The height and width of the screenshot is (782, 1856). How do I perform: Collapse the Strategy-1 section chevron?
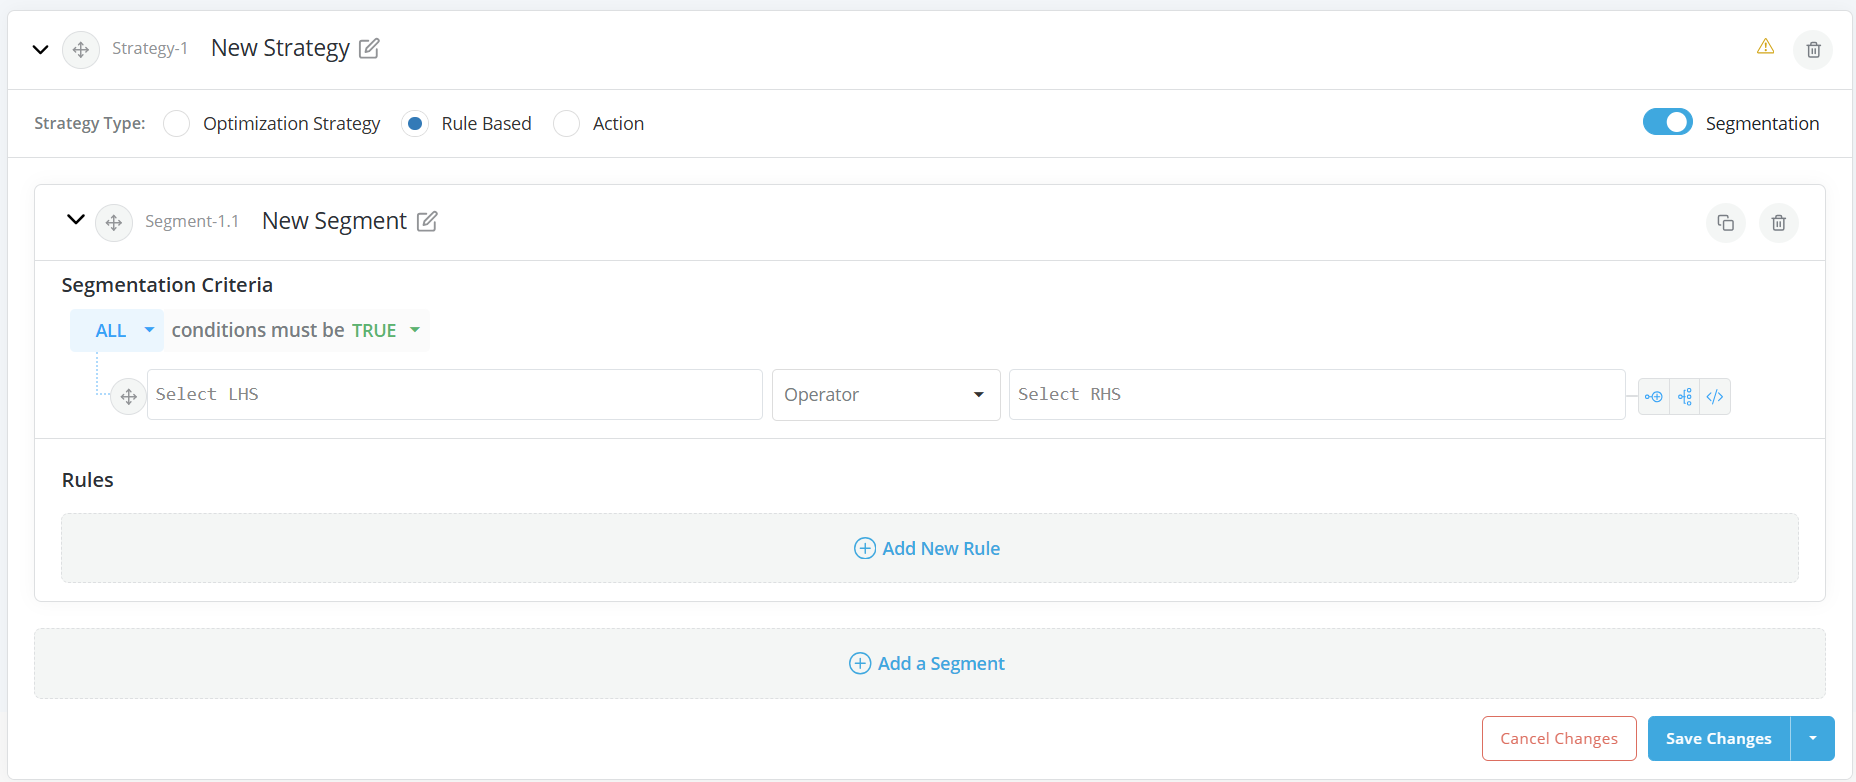coord(40,49)
